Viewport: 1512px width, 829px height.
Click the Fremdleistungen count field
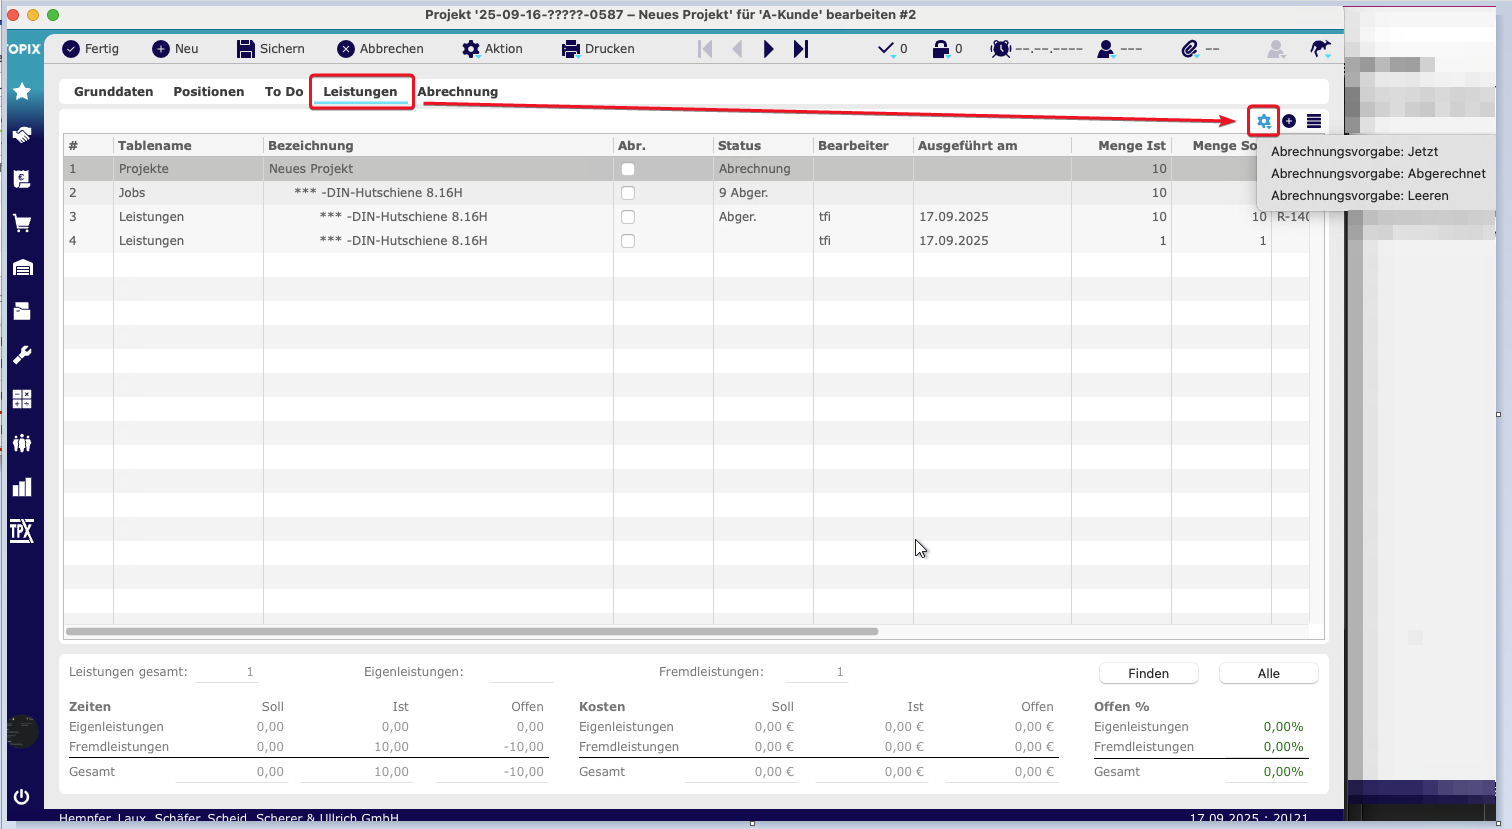[816, 673]
